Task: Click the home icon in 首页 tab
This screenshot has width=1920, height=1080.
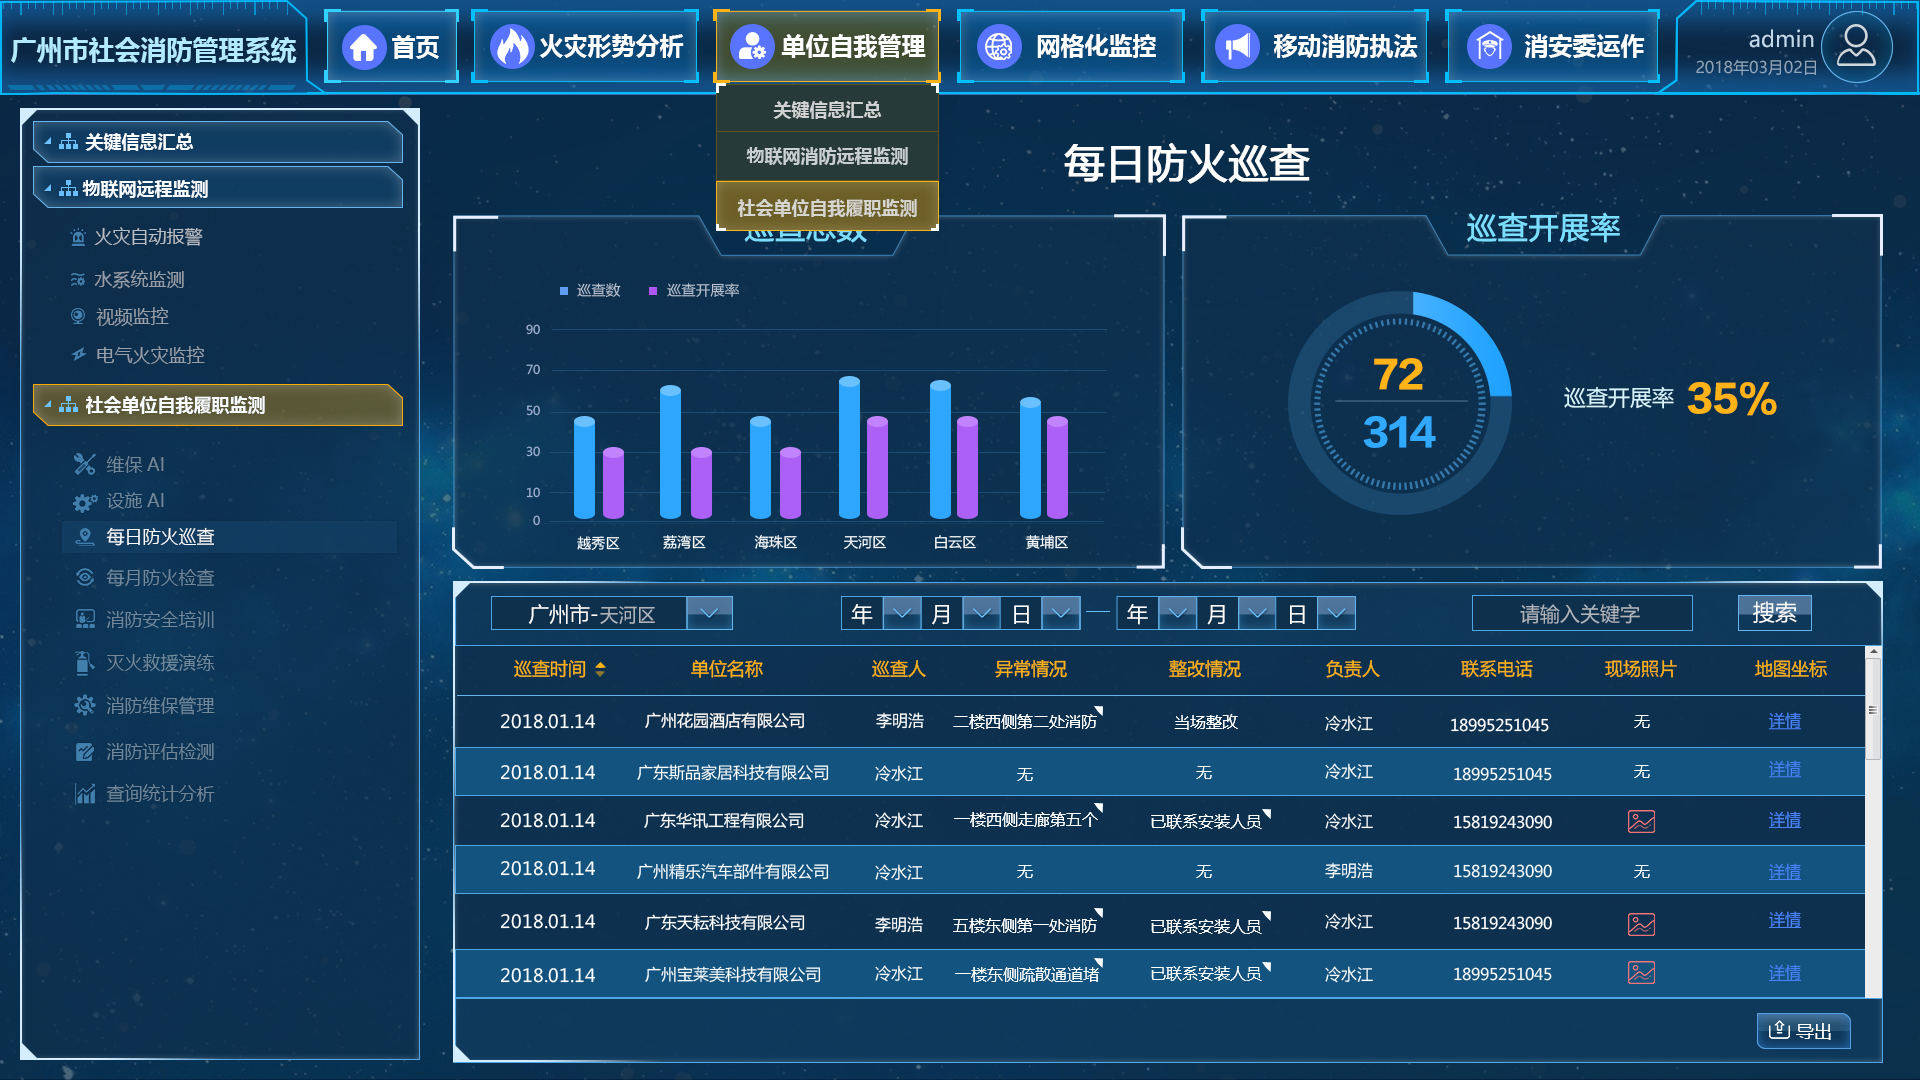Action: (364, 47)
